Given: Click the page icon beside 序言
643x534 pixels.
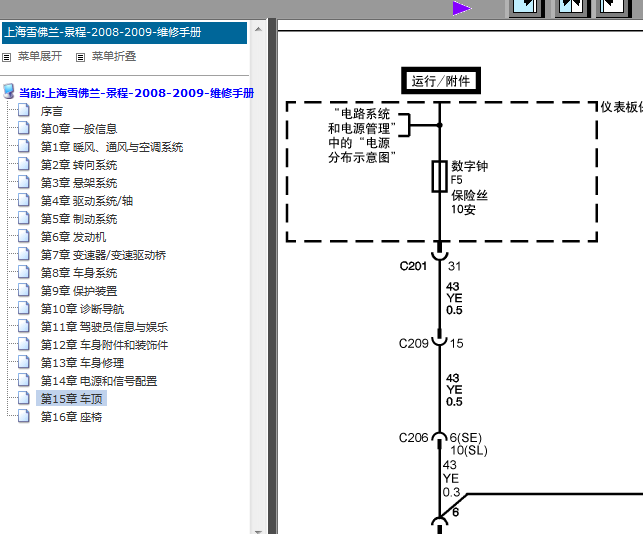Looking at the screenshot, I should click(24, 110).
